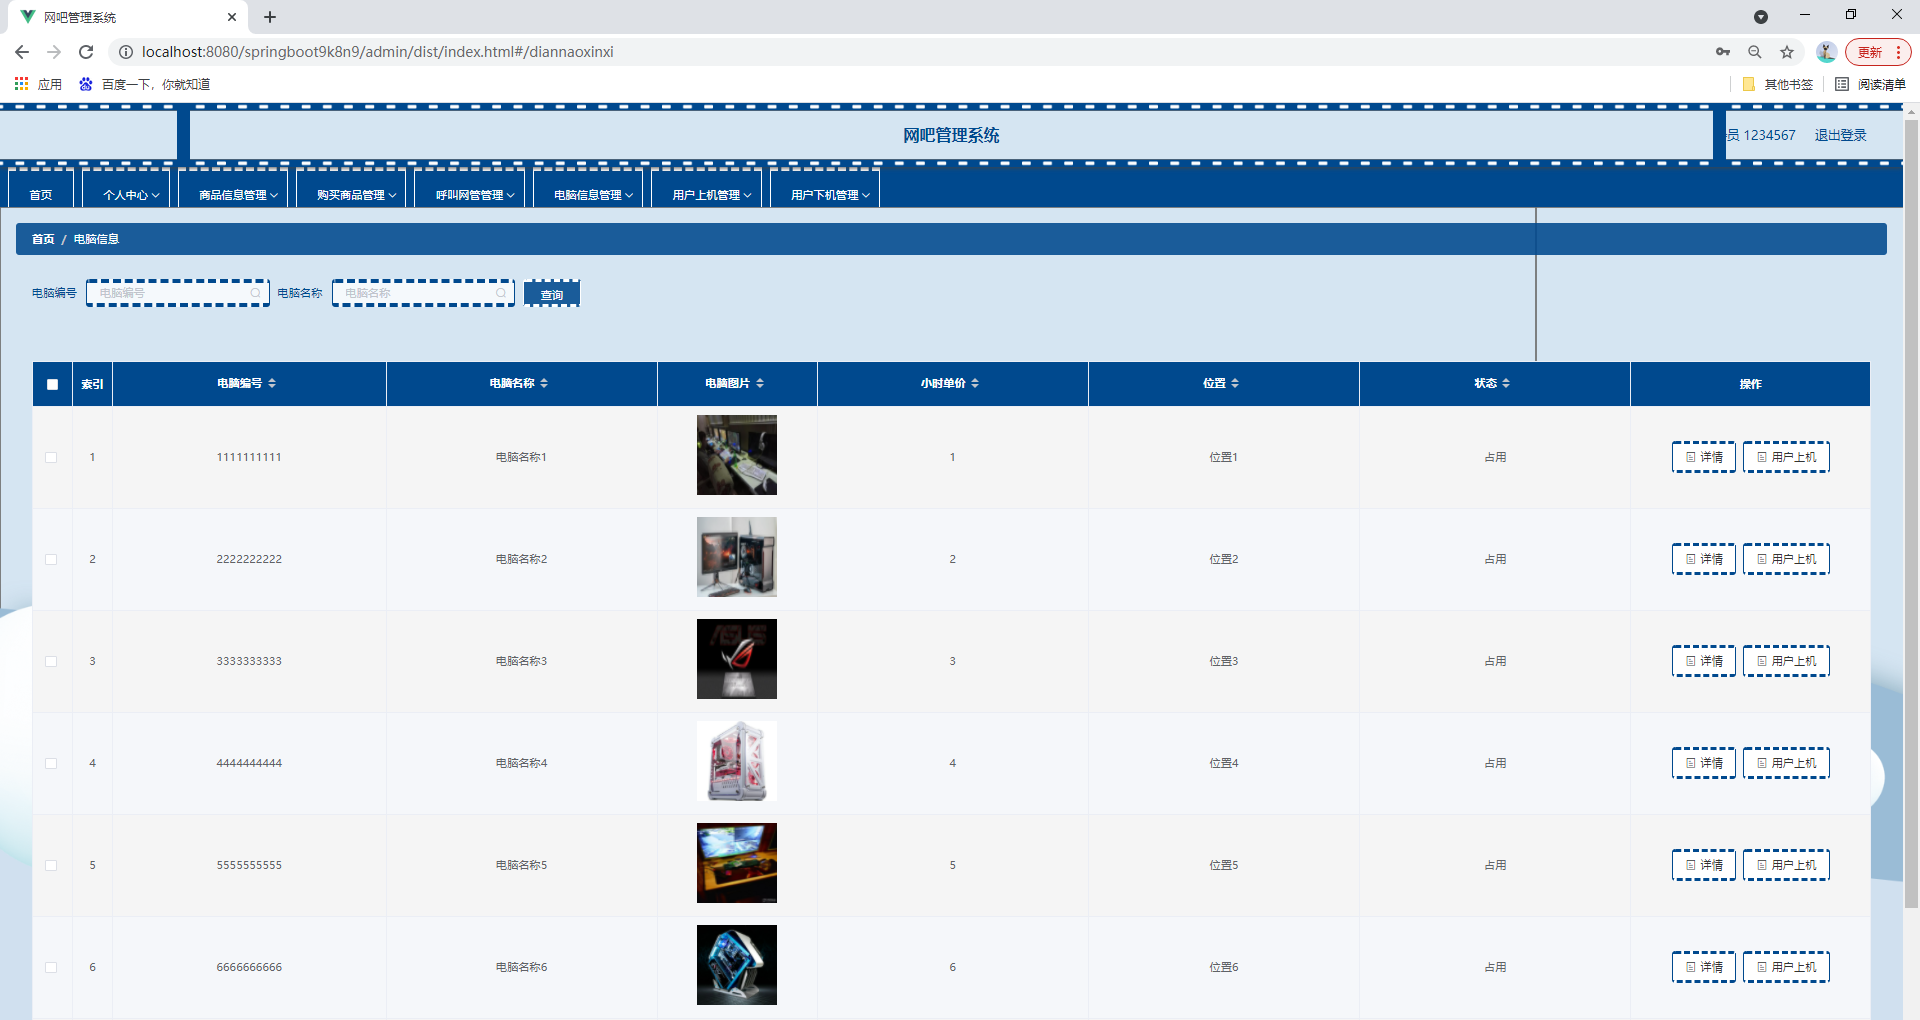Close the 网吧管理系统 tab
The height and width of the screenshot is (1020, 1920).
point(232,17)
